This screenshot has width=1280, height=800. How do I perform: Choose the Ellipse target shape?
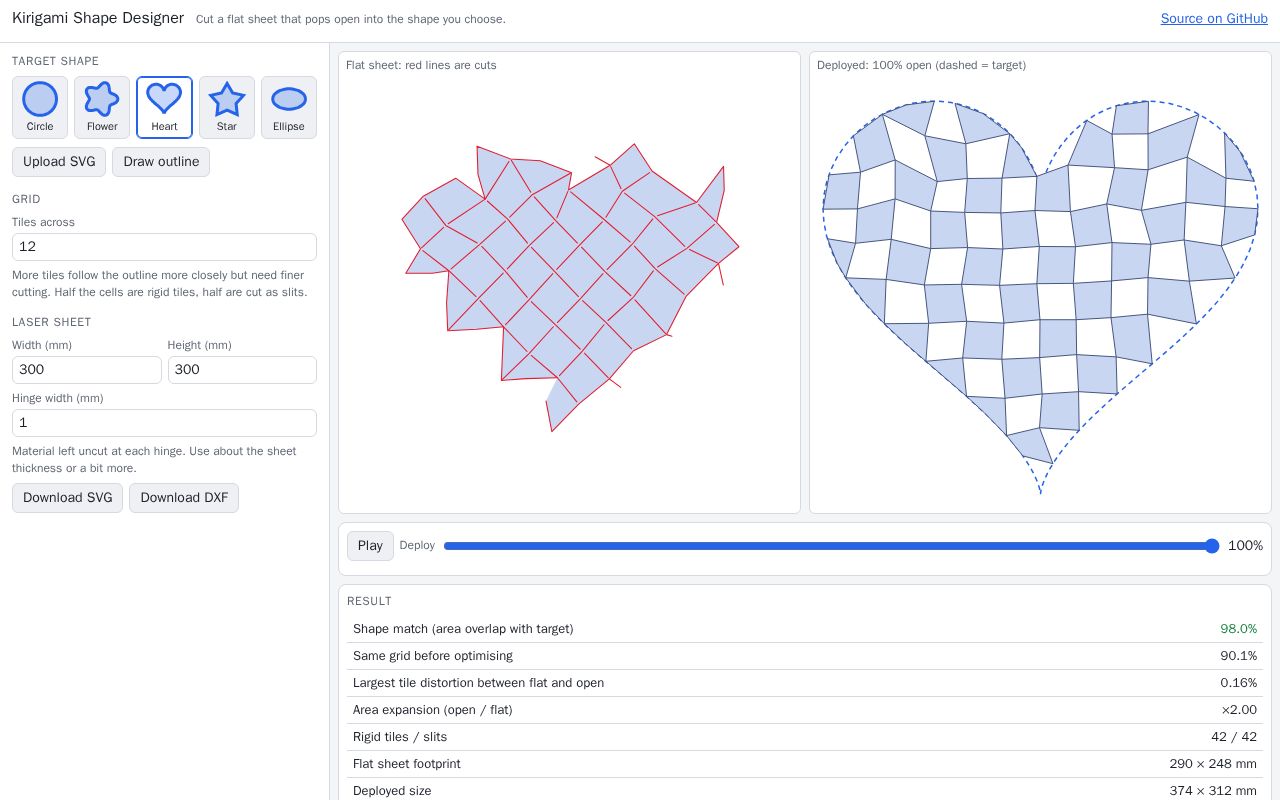click(x=289, y=107)
